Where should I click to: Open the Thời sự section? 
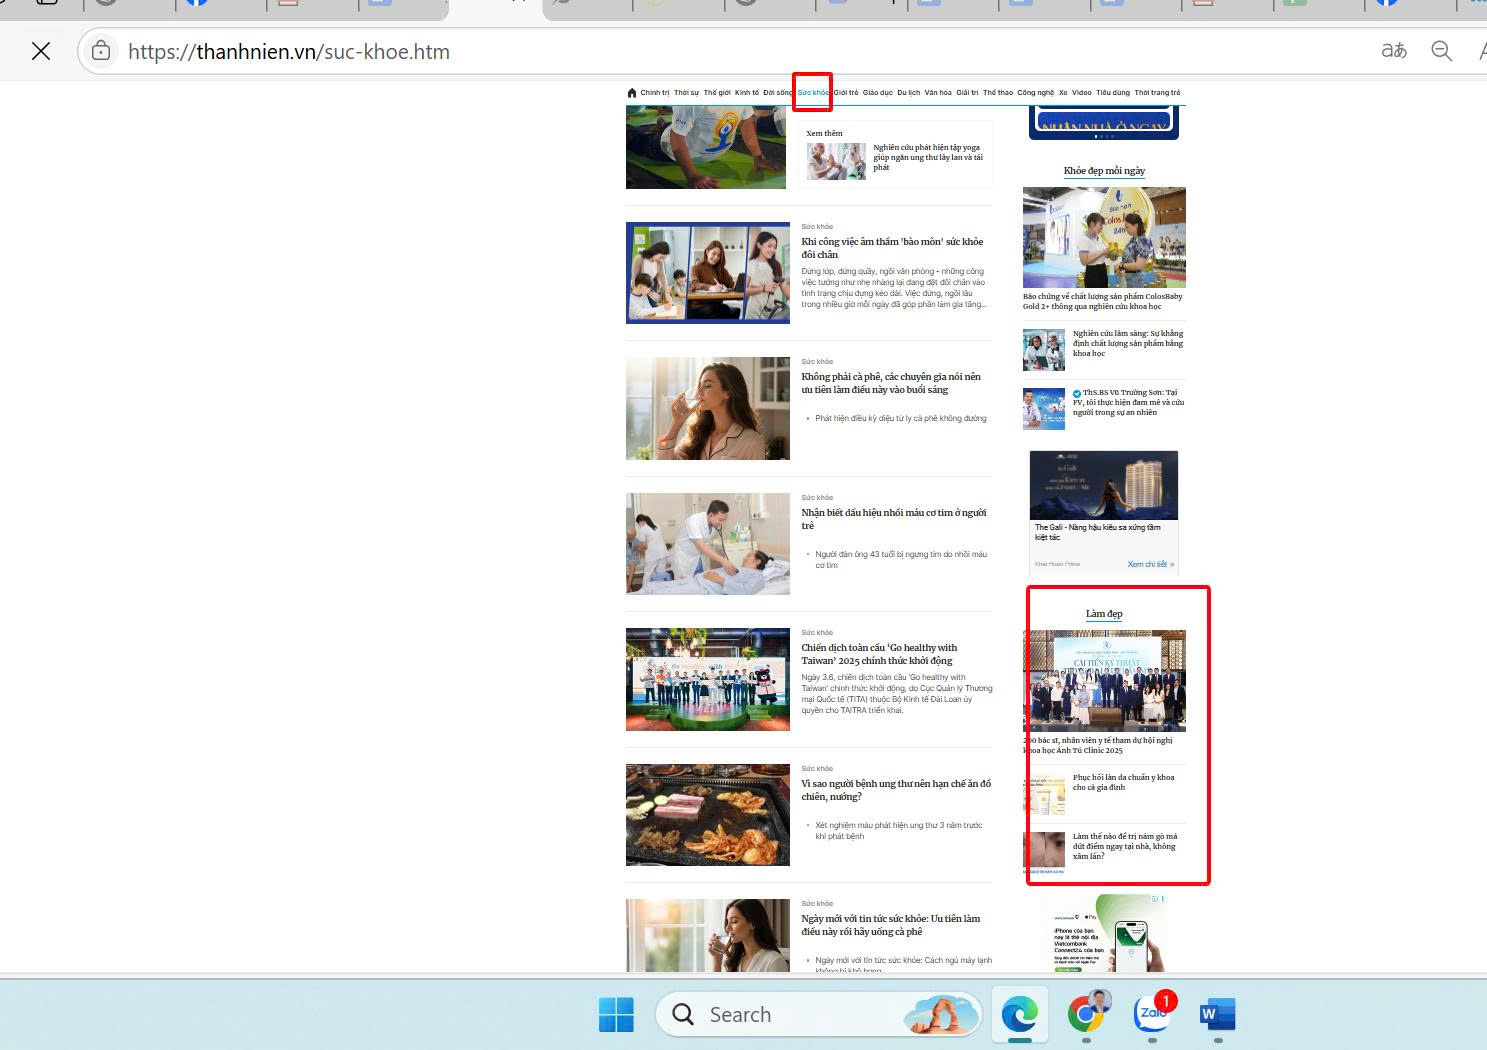[687, 93]
